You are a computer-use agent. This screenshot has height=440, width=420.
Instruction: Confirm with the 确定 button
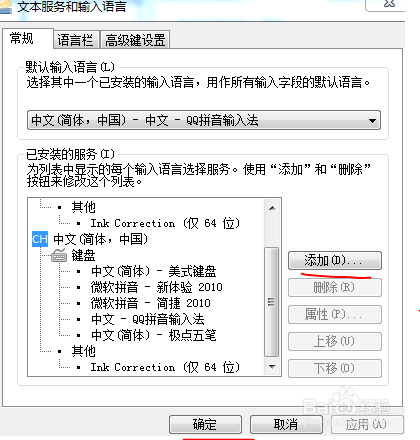click(205, 424)
